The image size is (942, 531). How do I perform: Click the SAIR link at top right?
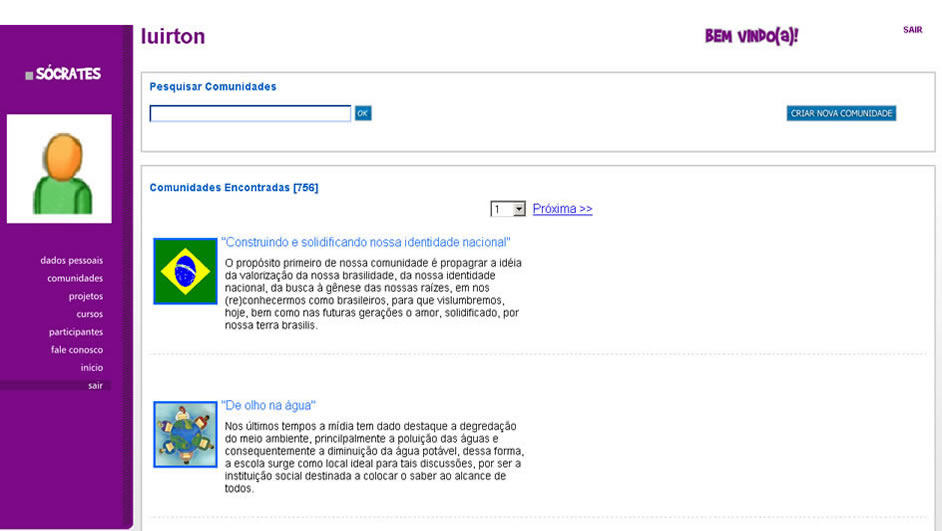click(x=912, y=30)
